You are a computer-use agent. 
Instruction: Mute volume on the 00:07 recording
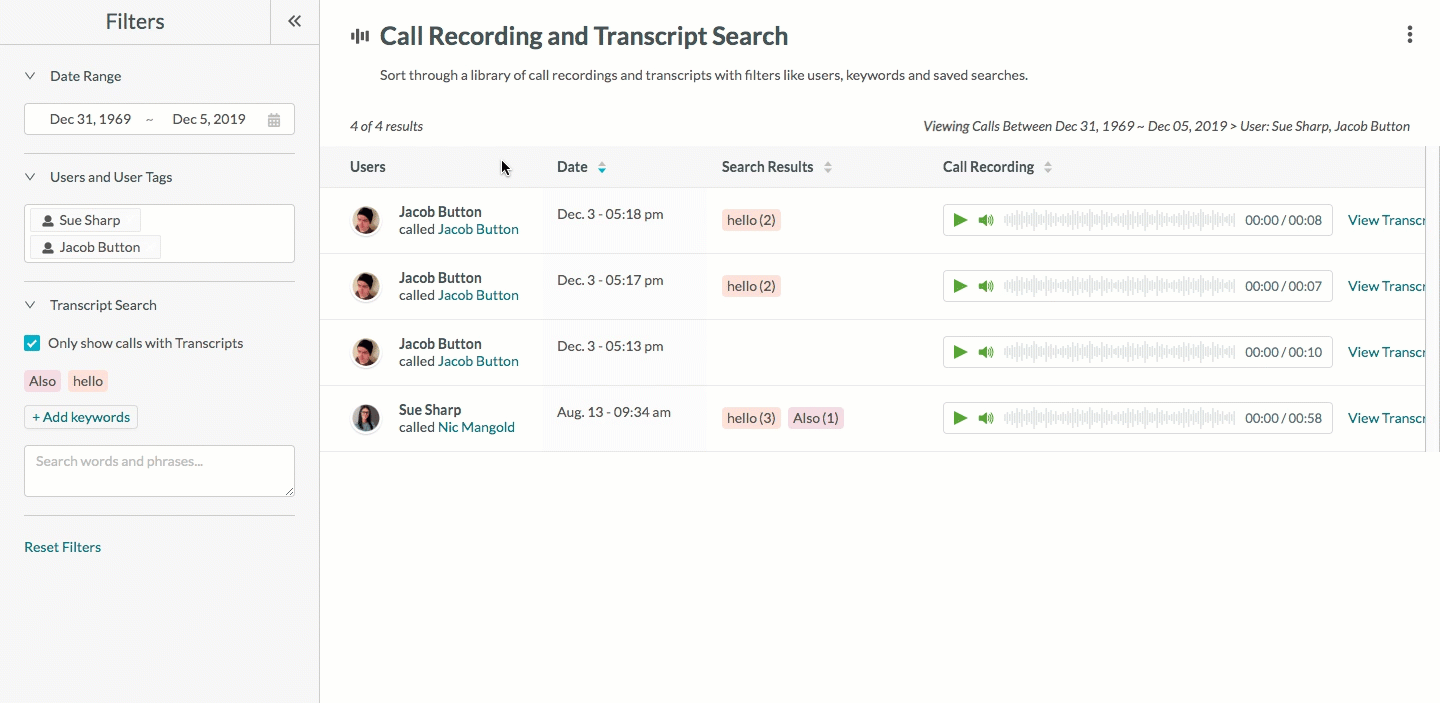point(986,286)
